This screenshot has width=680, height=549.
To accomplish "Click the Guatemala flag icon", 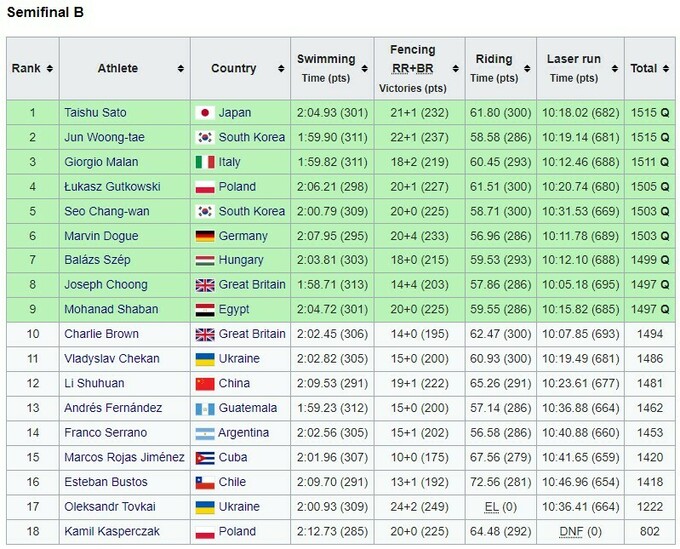I will (x=203, y=408).
